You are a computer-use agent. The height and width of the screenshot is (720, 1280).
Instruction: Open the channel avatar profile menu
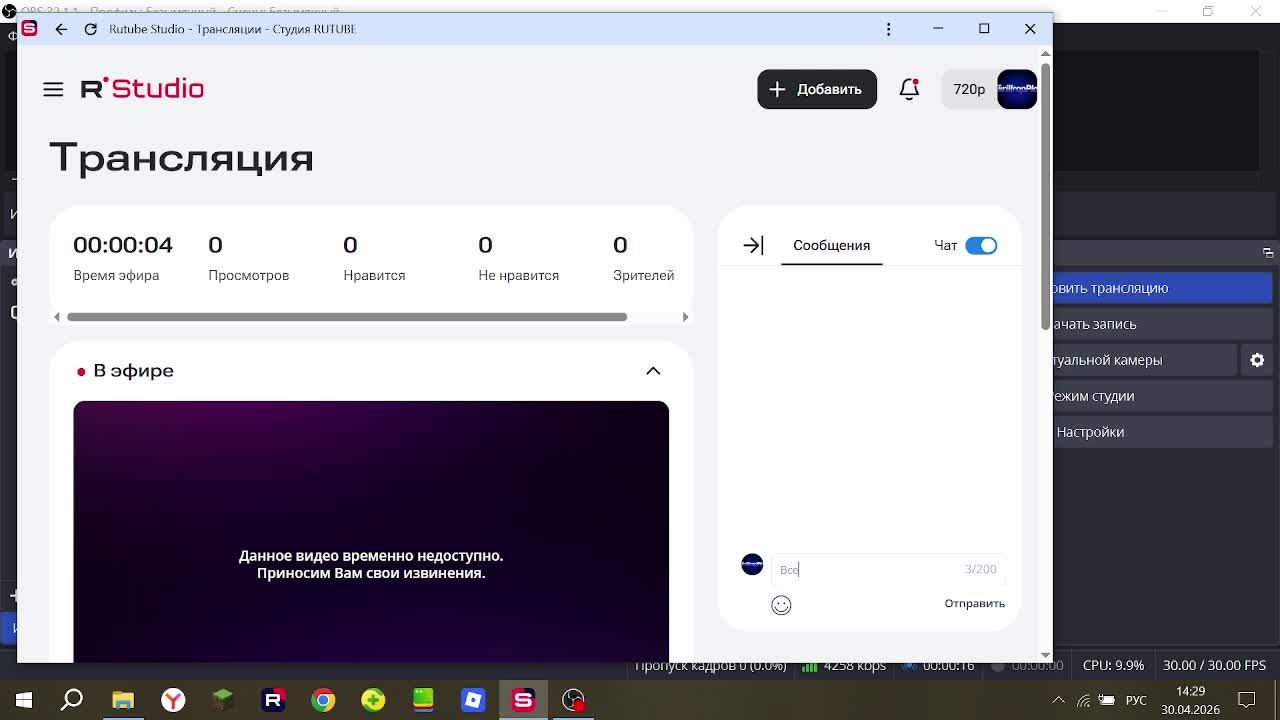pyautogui.click(x=1017, y=89)
